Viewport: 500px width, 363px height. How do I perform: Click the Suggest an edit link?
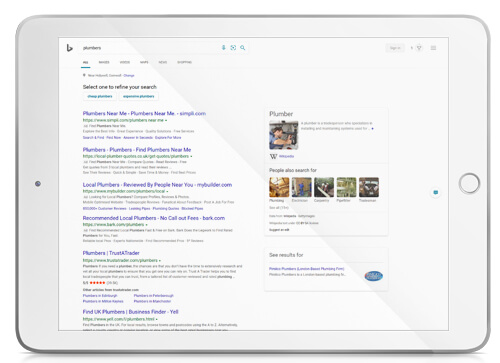(x=279, y=230)
